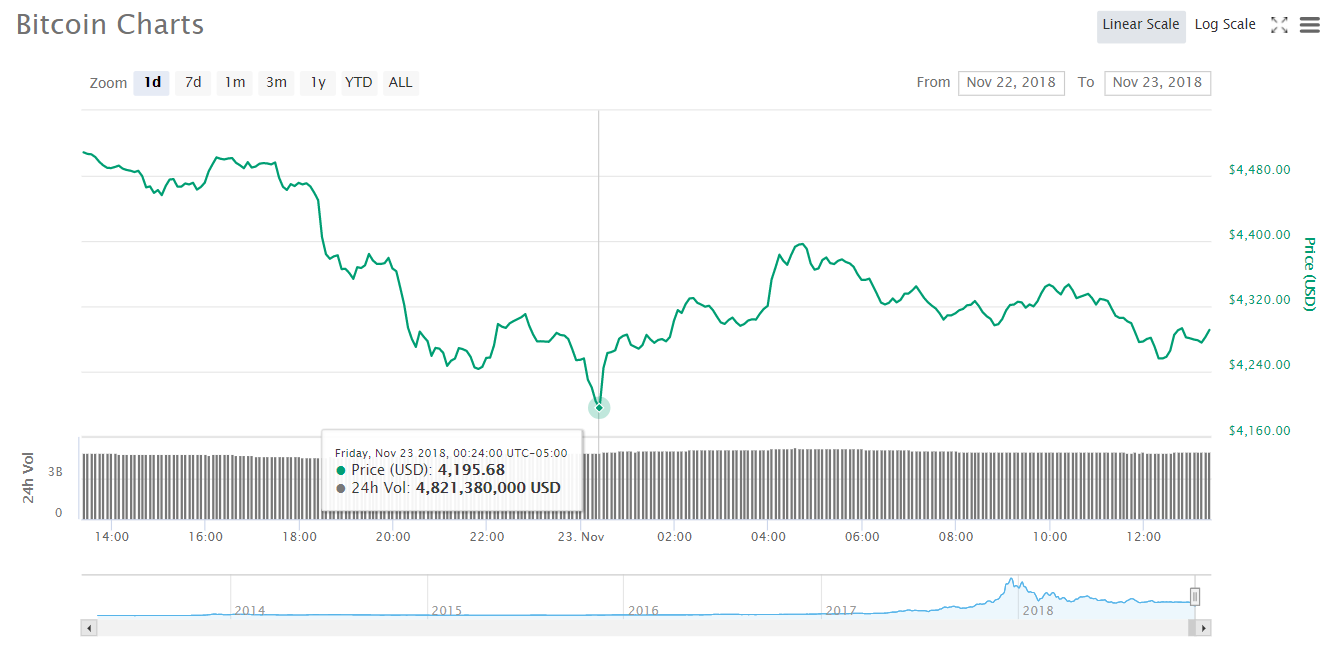Click the 08:00 time axis label
The height and width of the screenshot is (648, 1333).
pos(956,537)
